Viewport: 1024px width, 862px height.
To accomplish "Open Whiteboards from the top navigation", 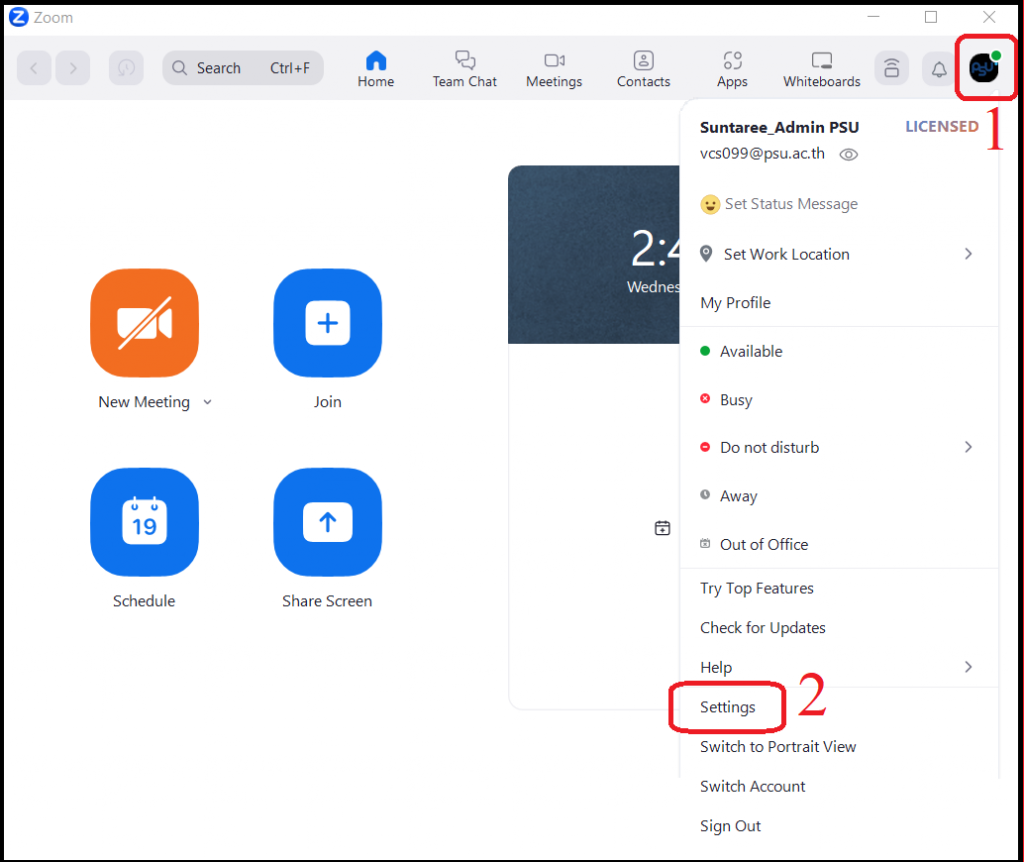I will [821, 68].
